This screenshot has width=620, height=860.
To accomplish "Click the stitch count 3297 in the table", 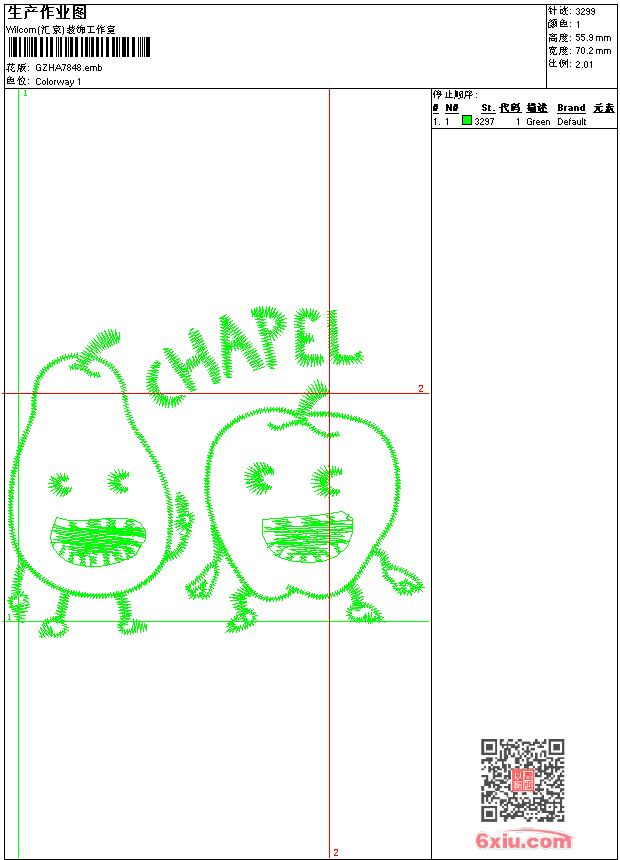I will (x=484, y=122).
